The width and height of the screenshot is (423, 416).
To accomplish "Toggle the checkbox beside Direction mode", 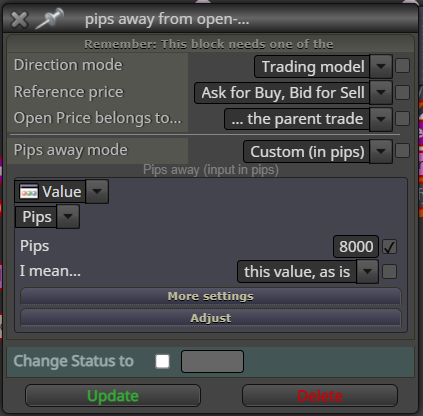I will [403, 66].
